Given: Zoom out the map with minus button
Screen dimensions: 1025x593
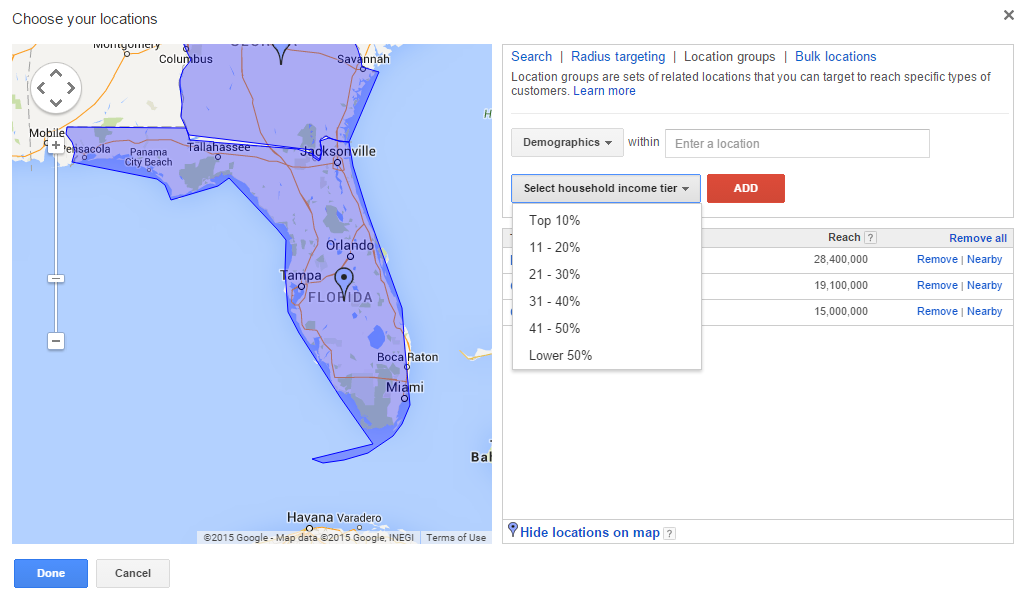Looking at the screenshot, I should point(56,341).
